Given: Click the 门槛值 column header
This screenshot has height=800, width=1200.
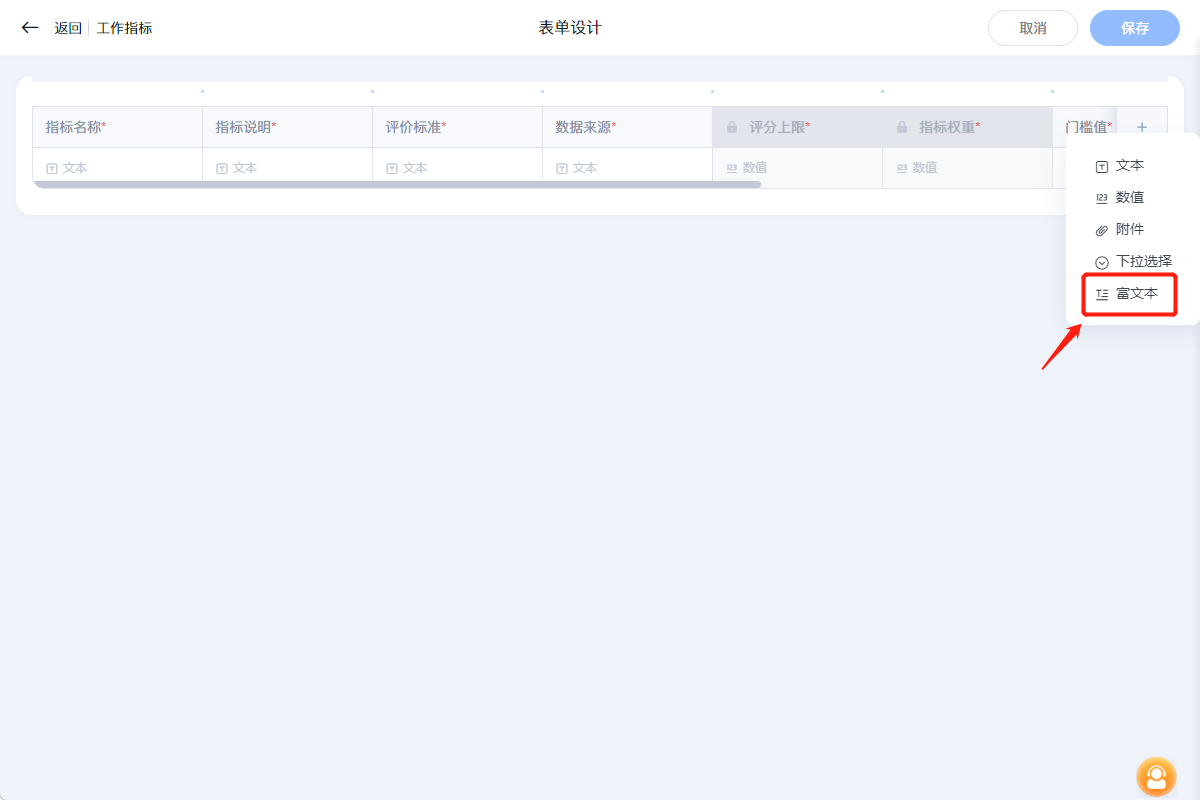Looking at the screenshot, I should point(1087,127).
